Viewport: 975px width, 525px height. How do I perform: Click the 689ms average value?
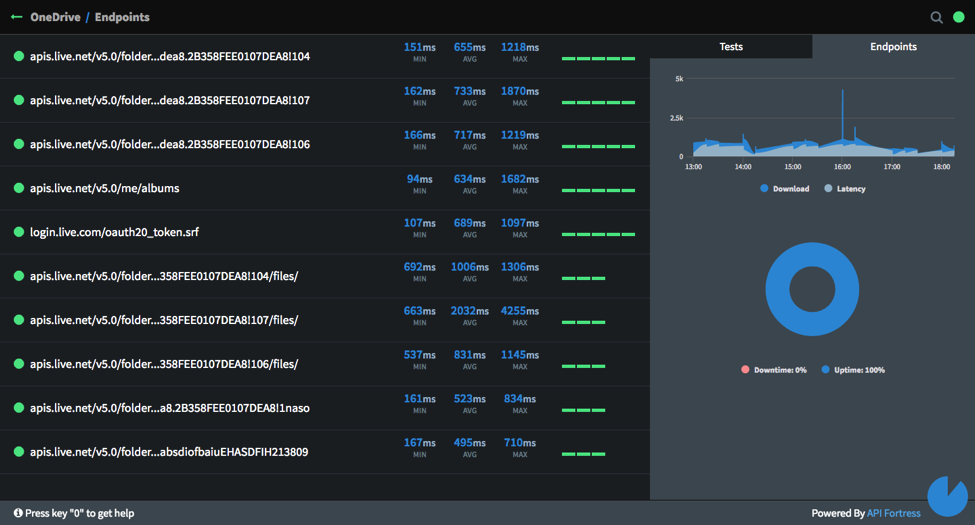(469, 223)
